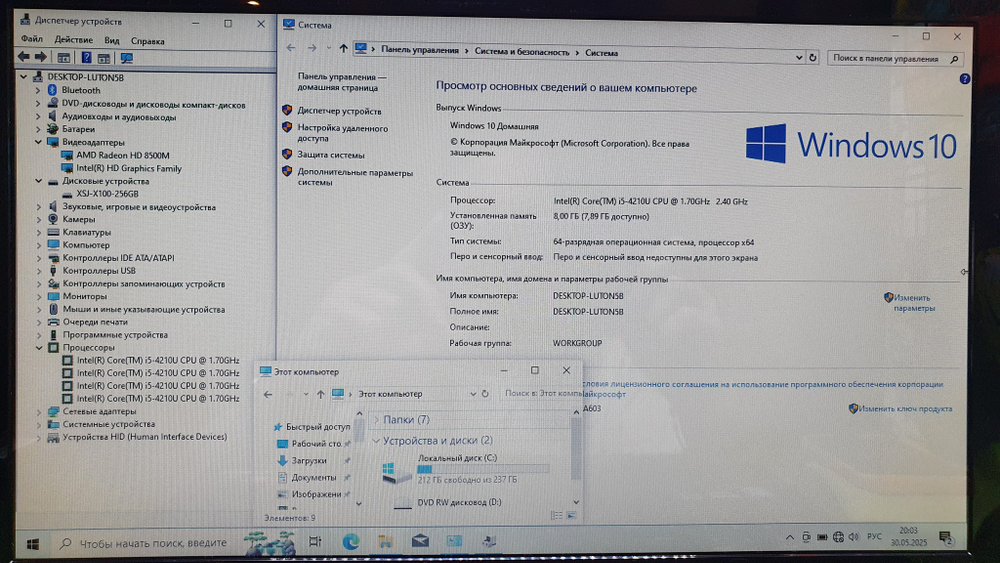
Task: Expand the Мониторы category
Action: (39, 296)
